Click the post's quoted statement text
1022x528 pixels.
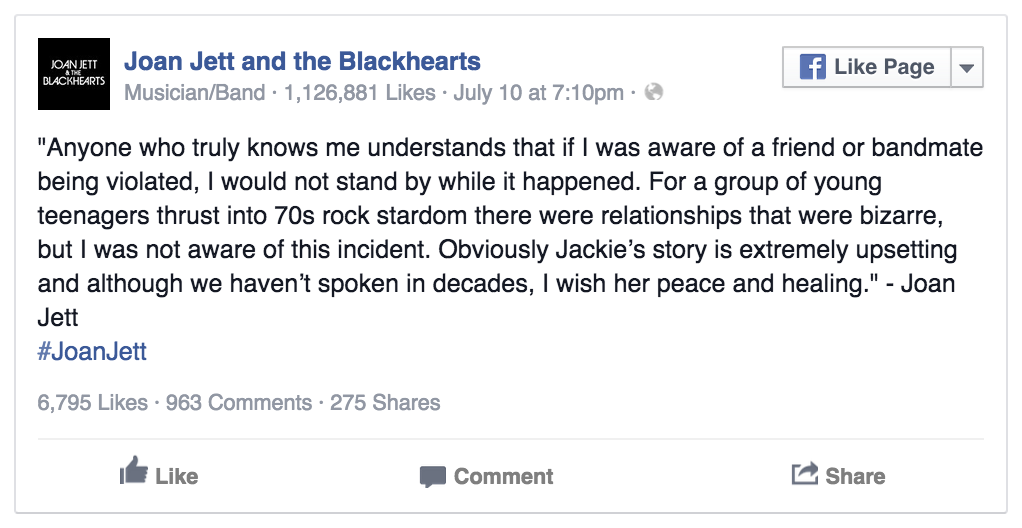tap(510, 233)
